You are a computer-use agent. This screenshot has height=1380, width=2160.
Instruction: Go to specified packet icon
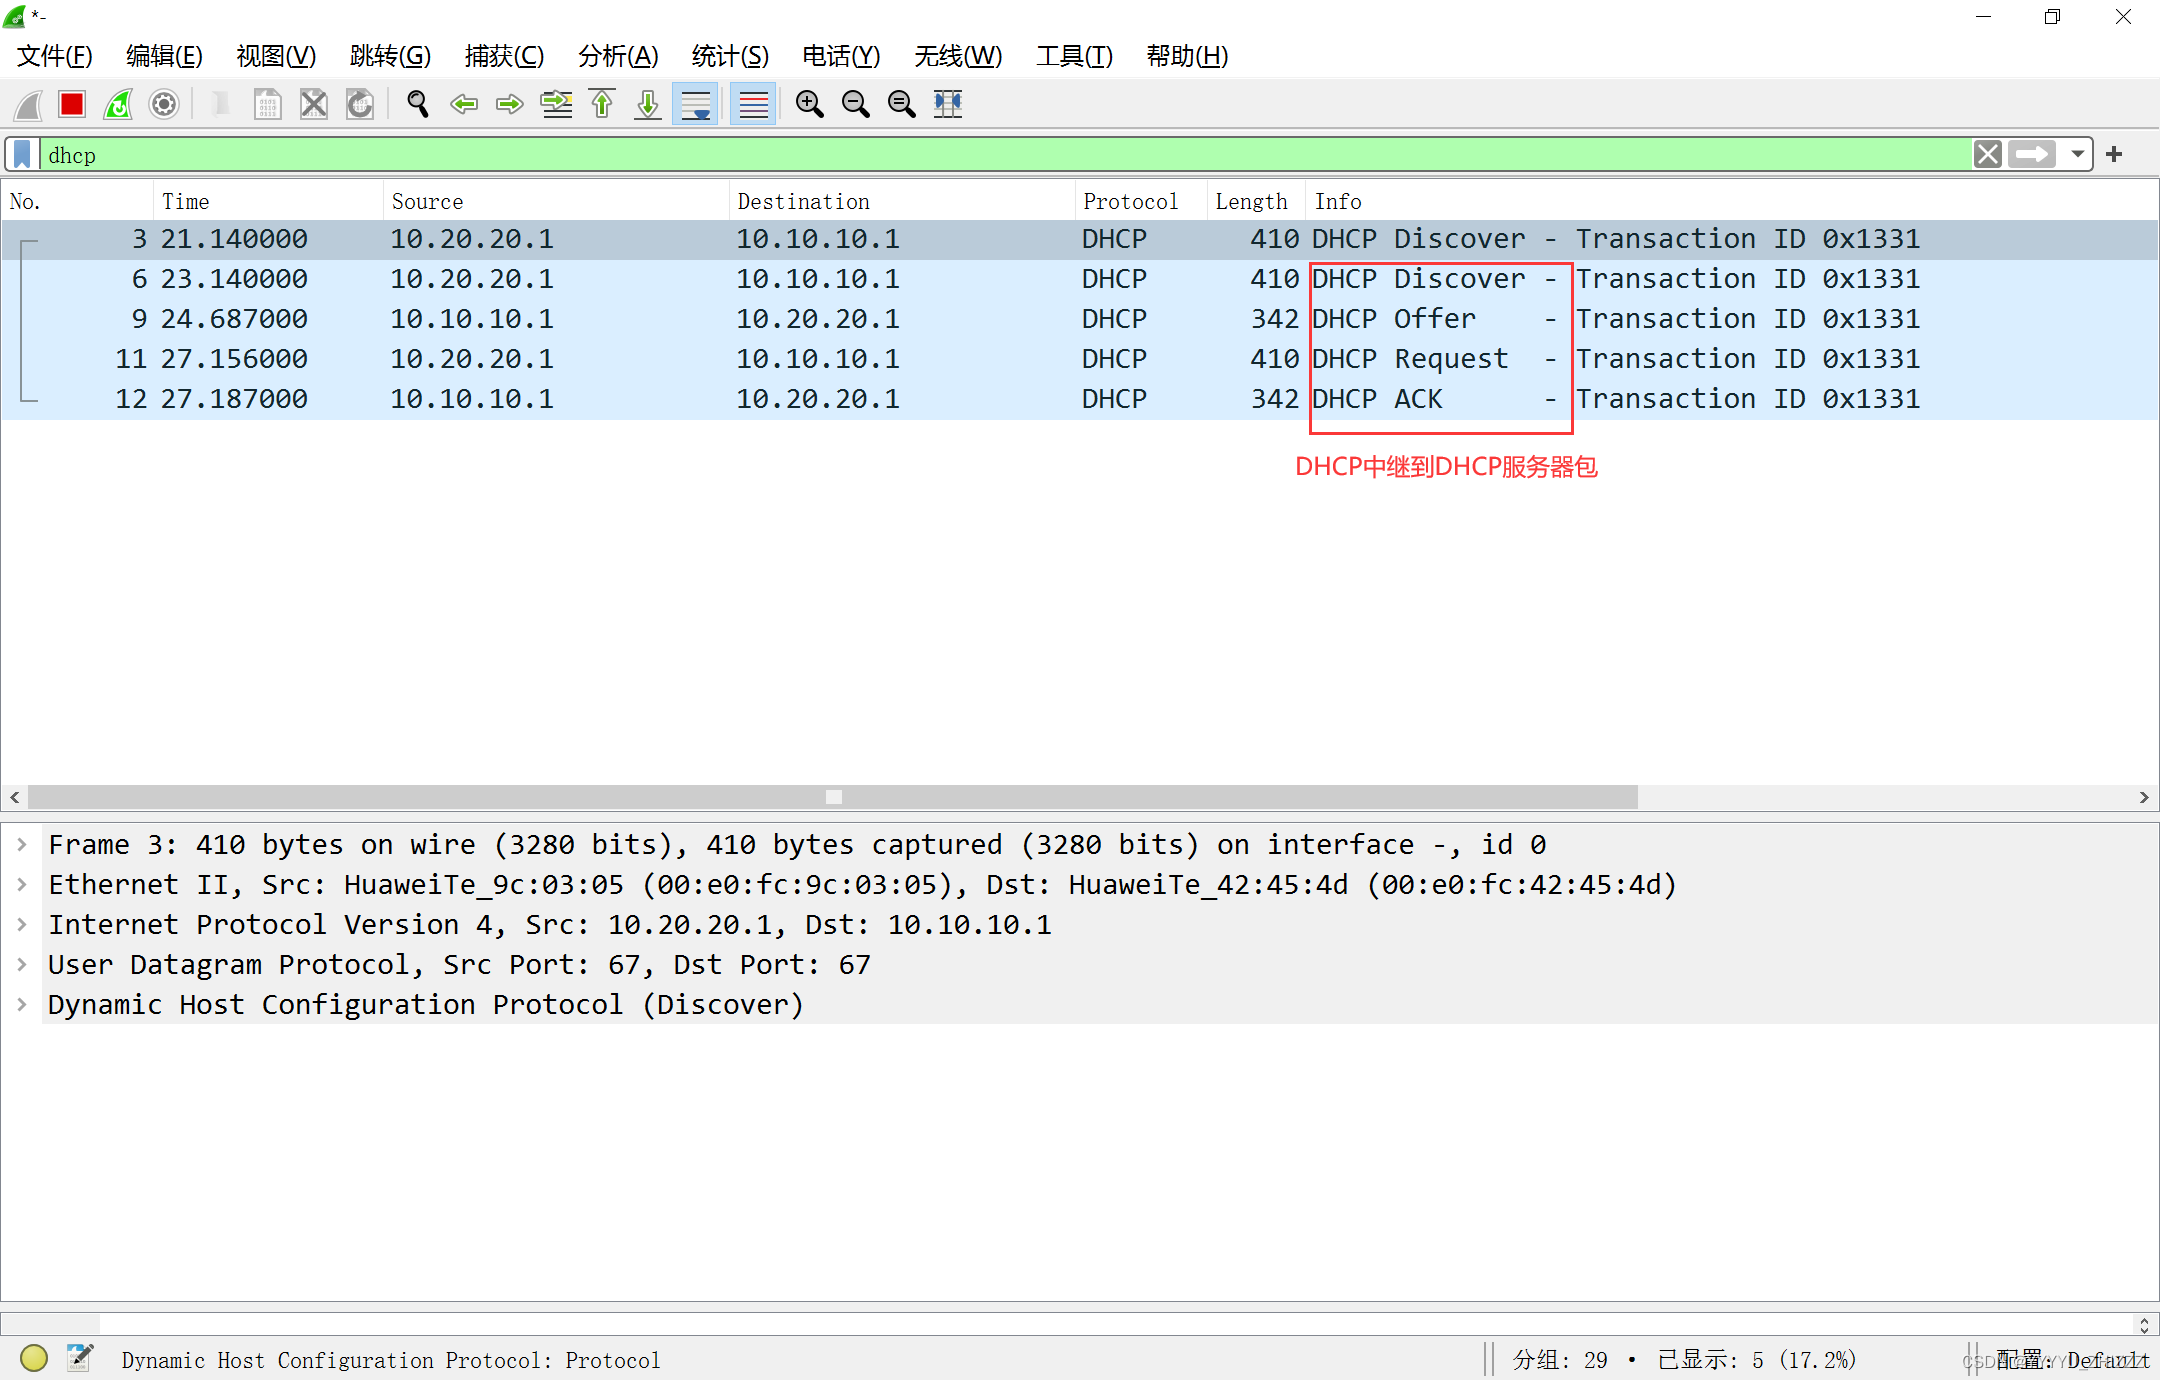tap(556, 104)
